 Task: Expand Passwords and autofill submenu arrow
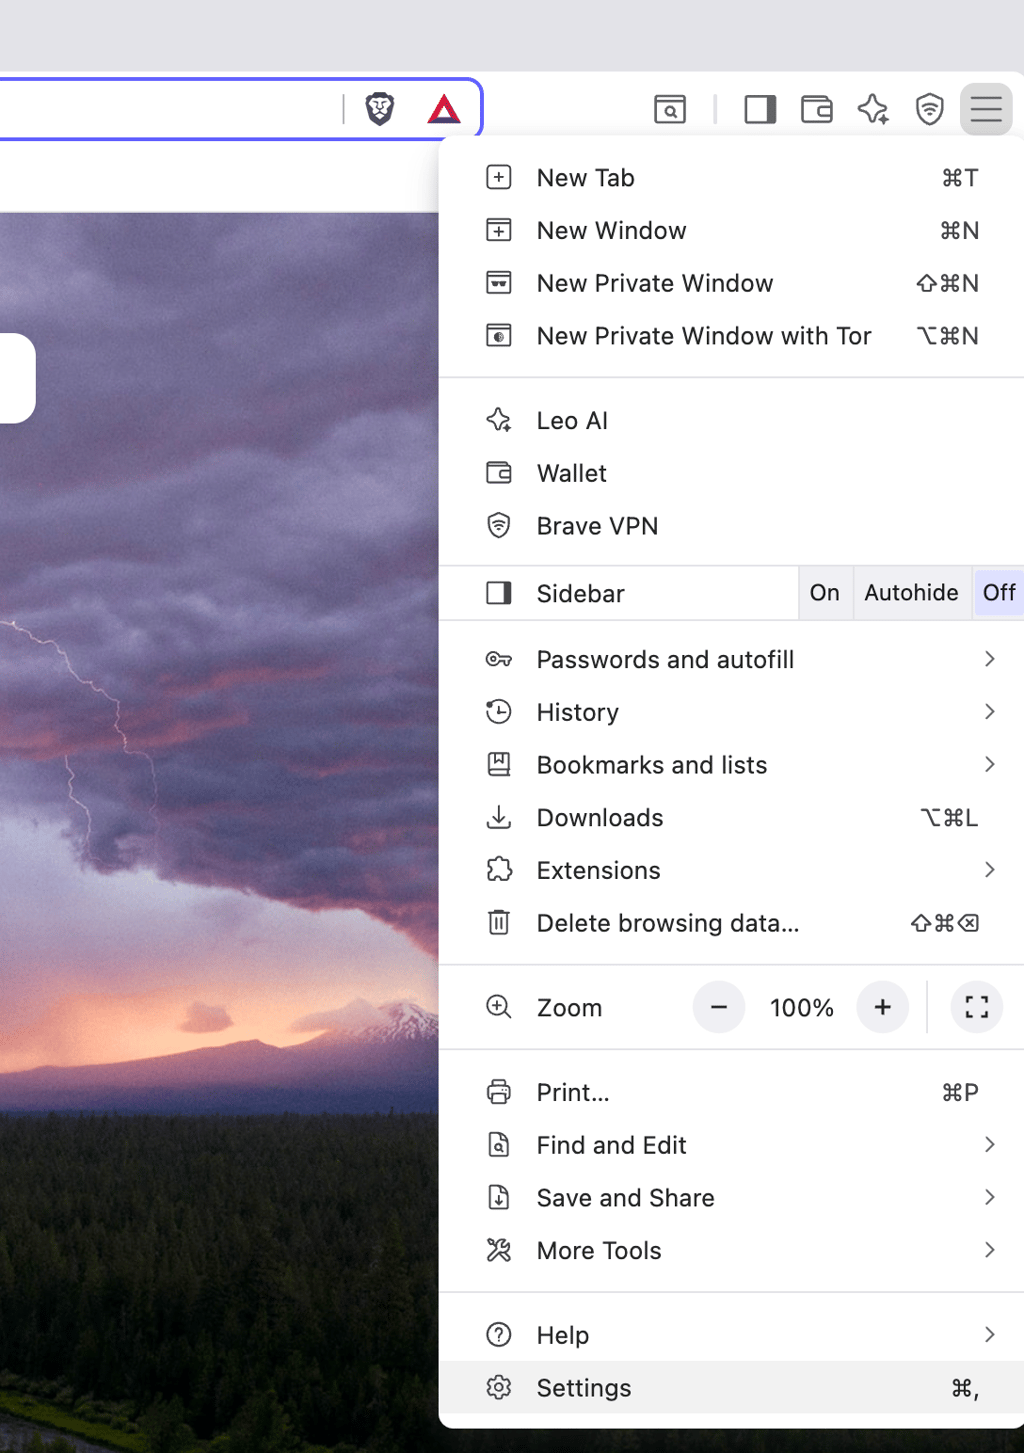(990, 659)
